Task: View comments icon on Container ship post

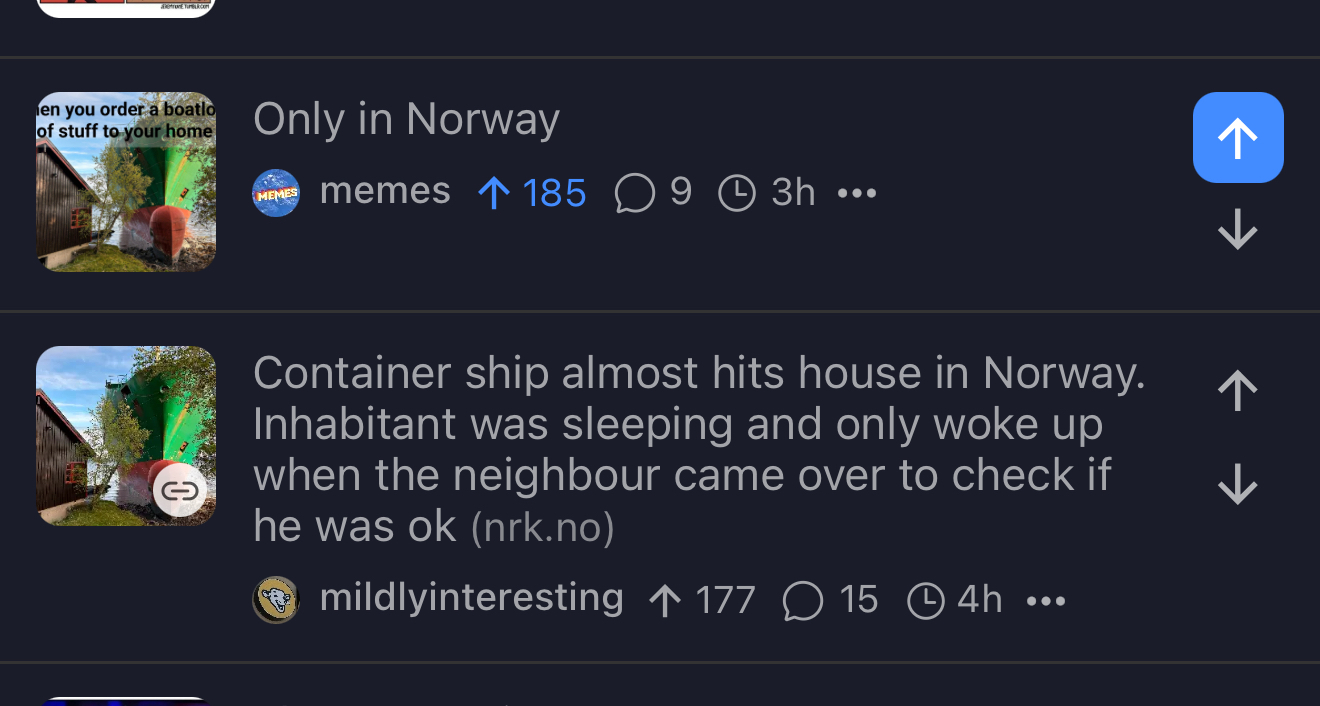Action: (x=803, y=601)
